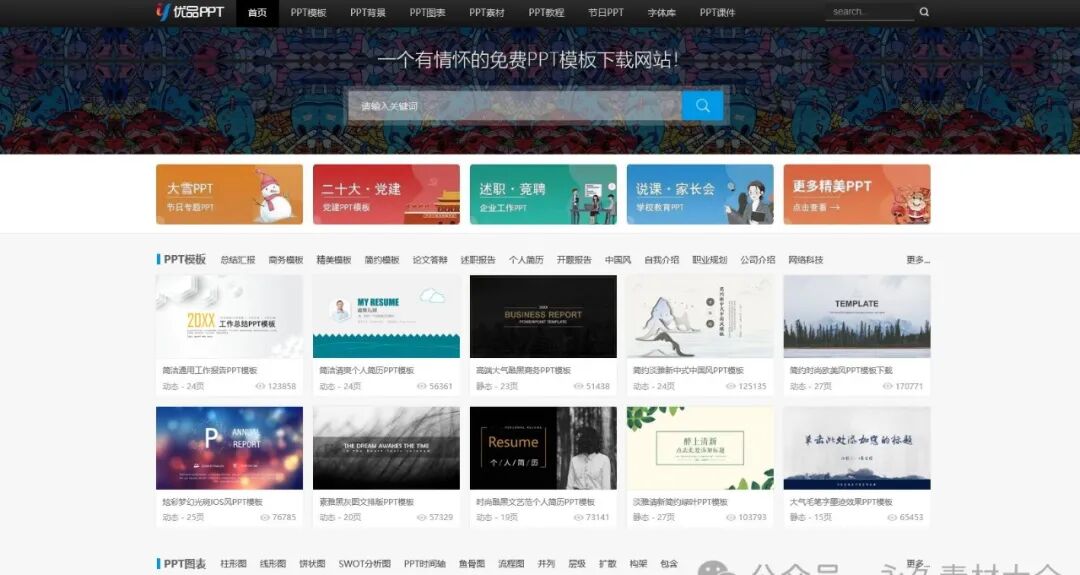
Task: Click eye view-count icon beside 125135
Action: click(731, 386)
